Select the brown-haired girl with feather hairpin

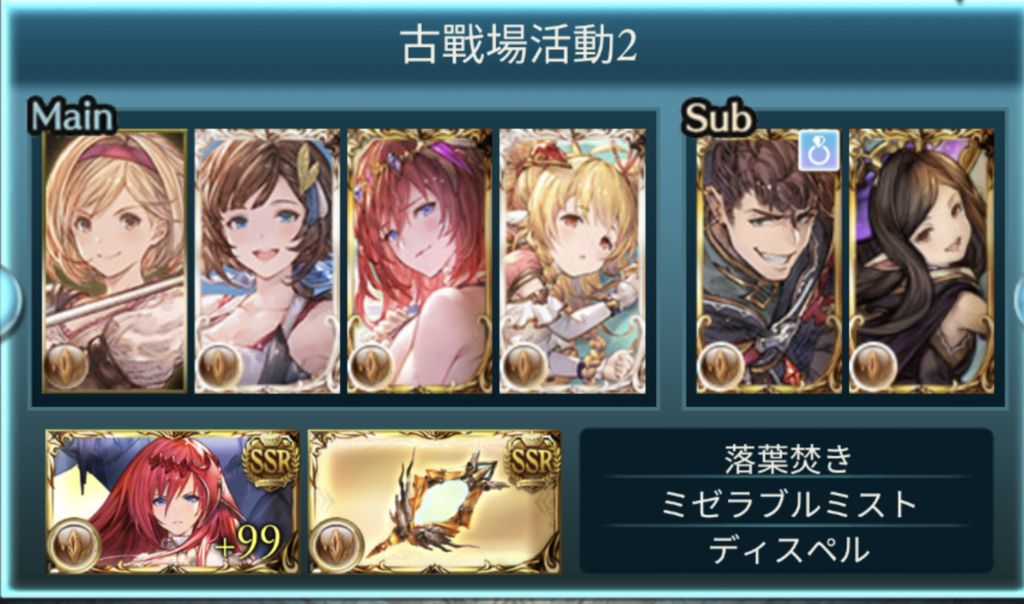pyautogui.click(x=267, y=261)
